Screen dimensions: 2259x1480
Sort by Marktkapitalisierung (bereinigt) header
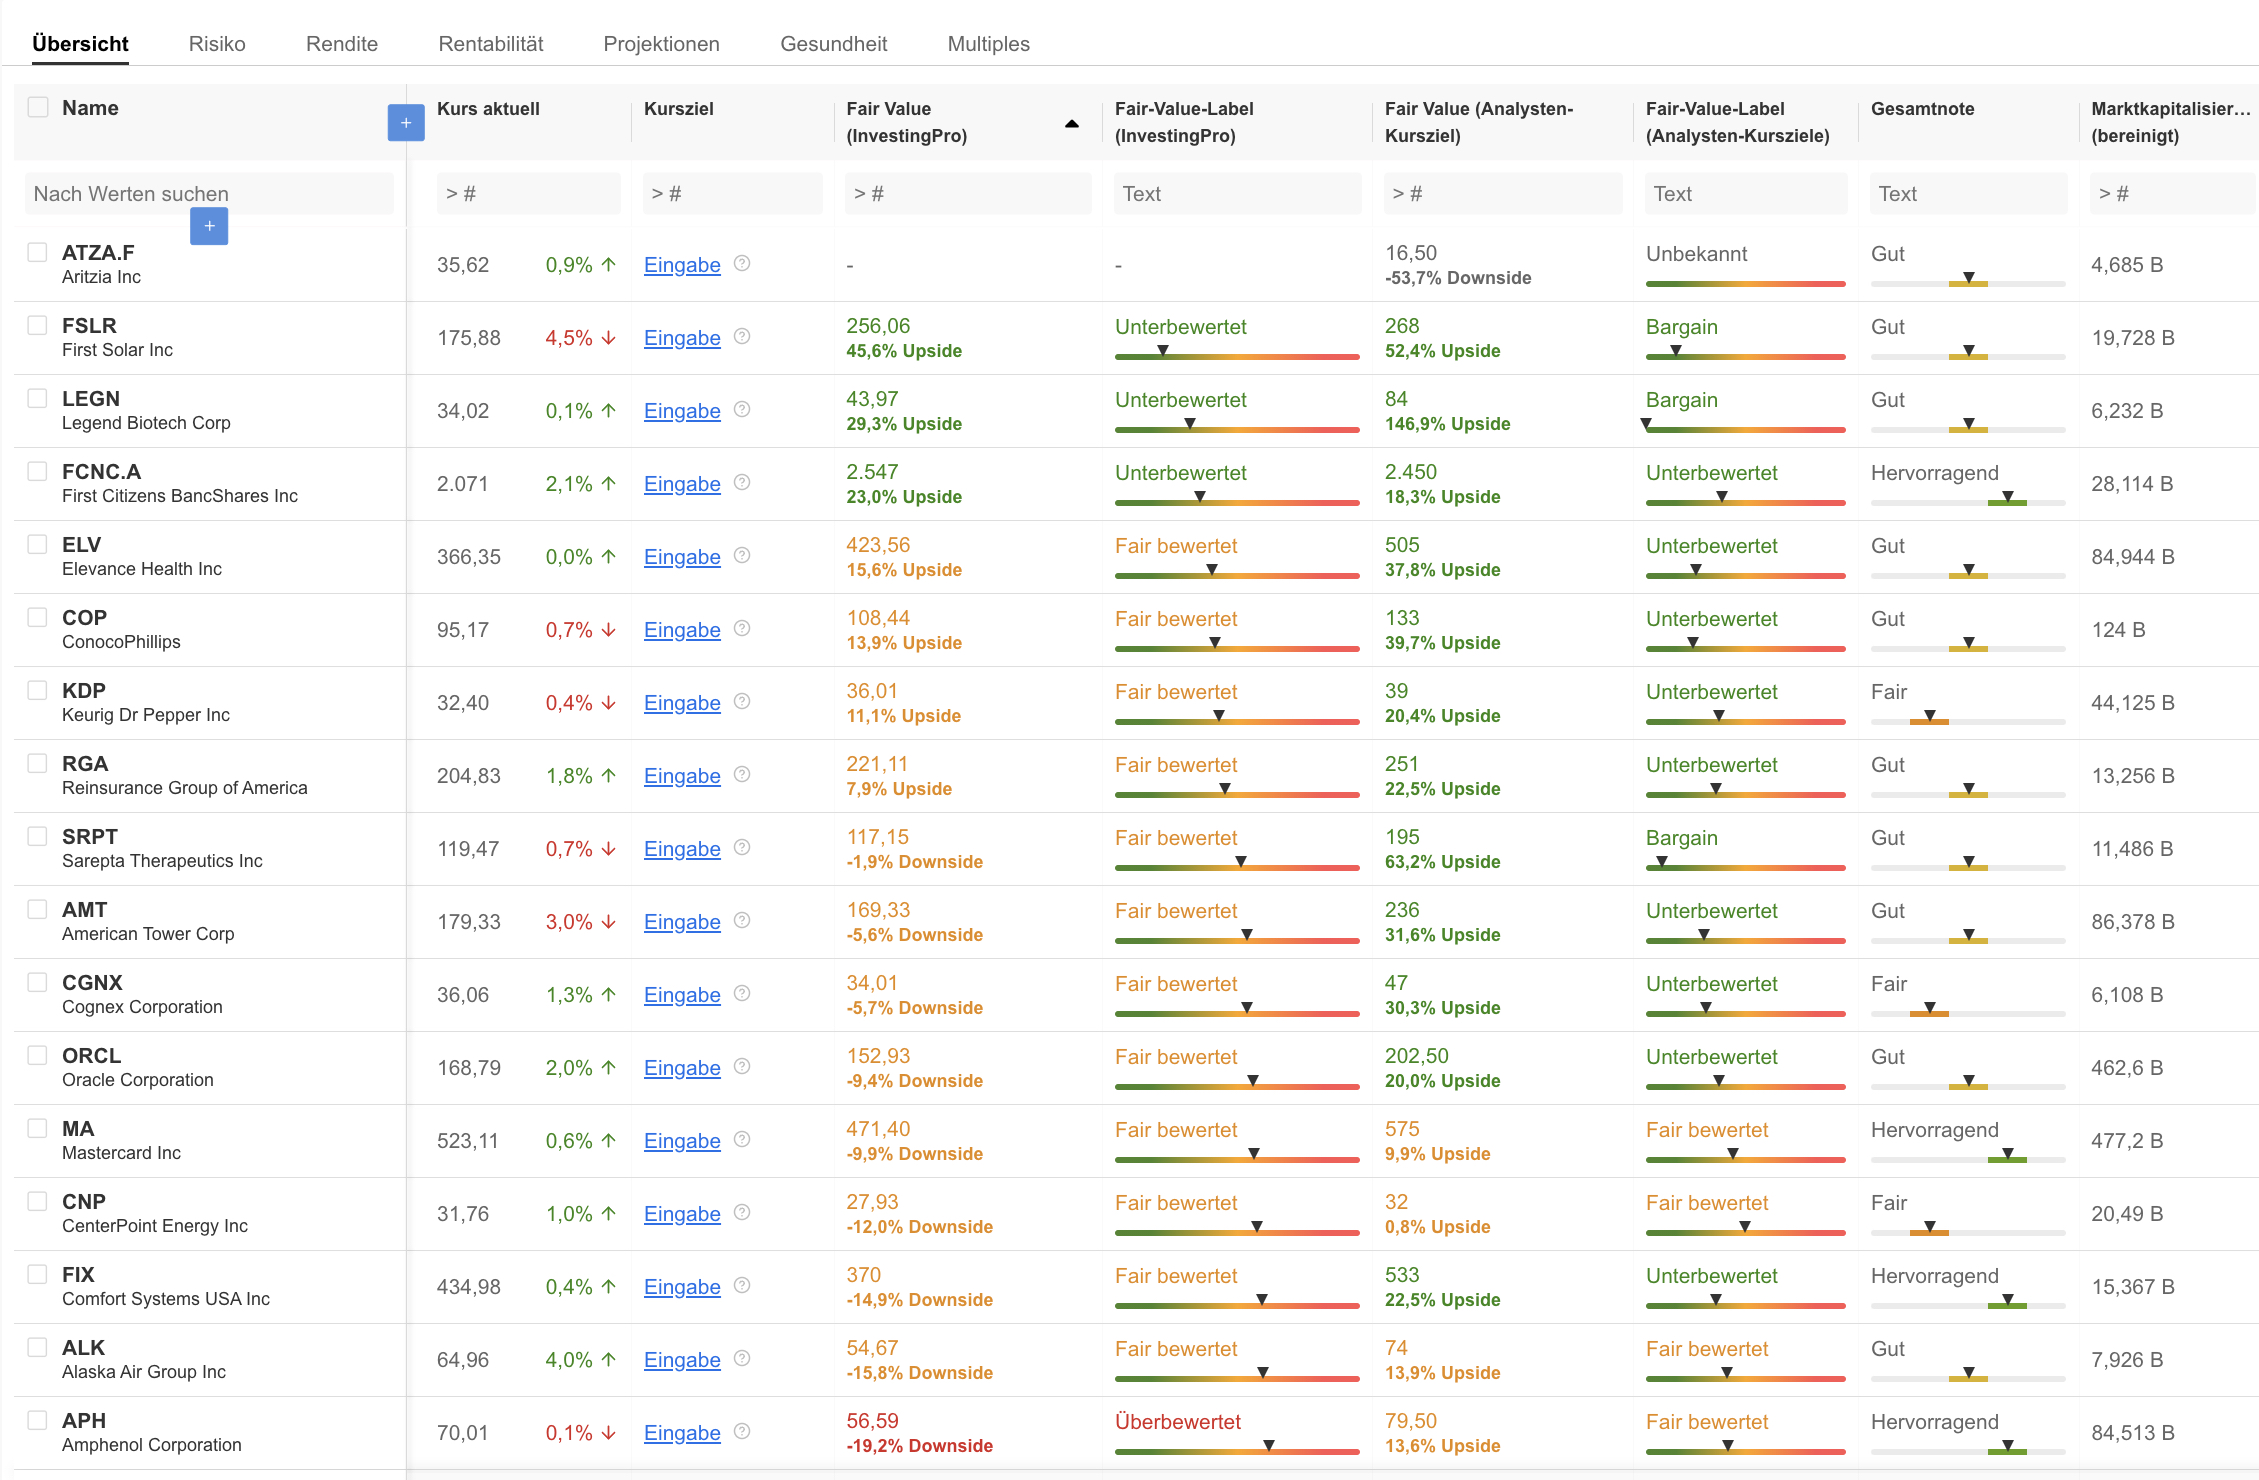click(2170, 122)
